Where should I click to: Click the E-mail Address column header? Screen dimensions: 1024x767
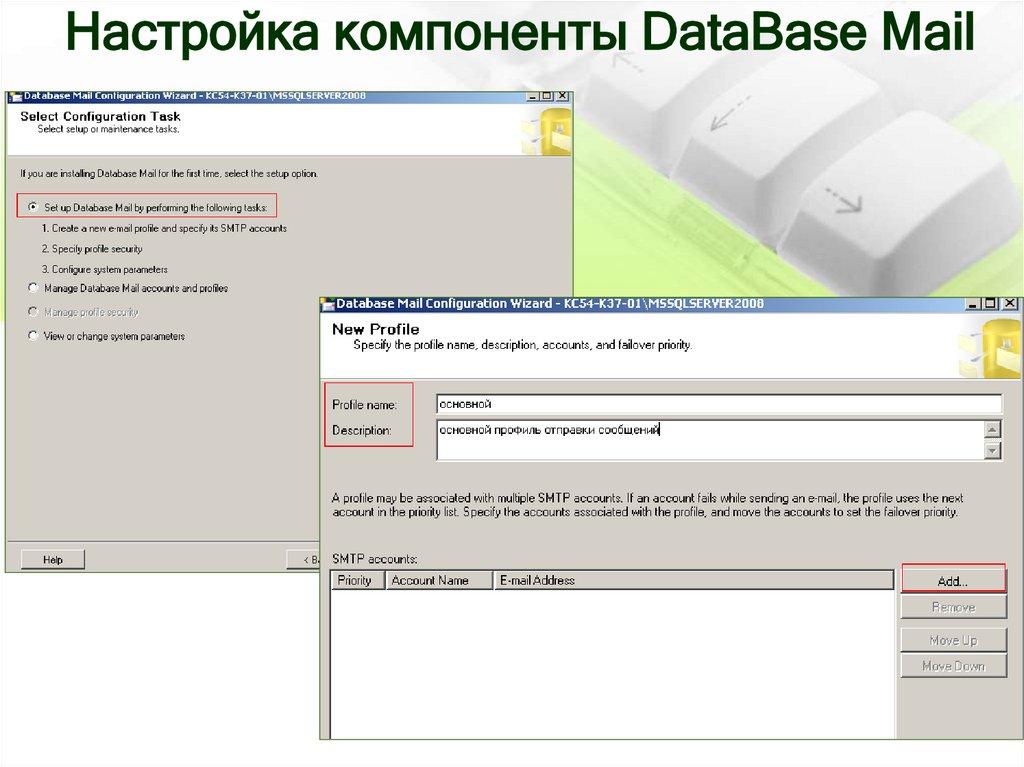point(540,580)
